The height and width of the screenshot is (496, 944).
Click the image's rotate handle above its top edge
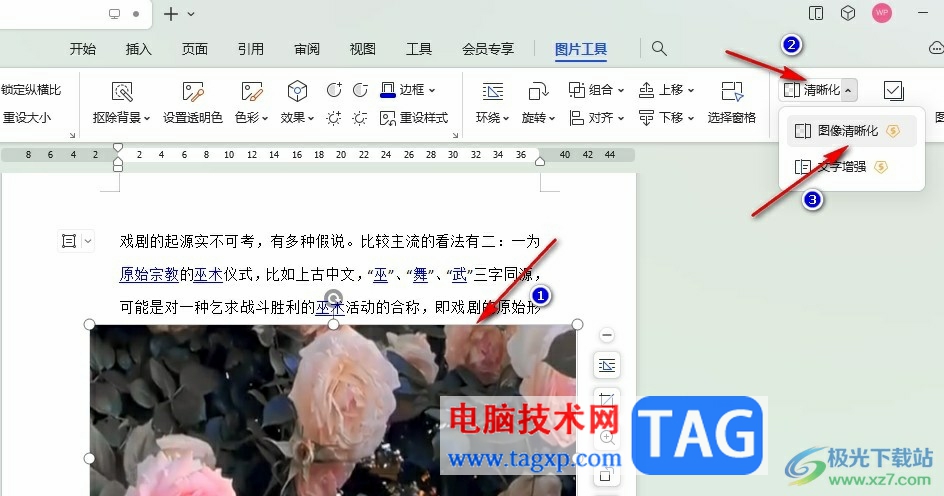[x=333, y=298]
